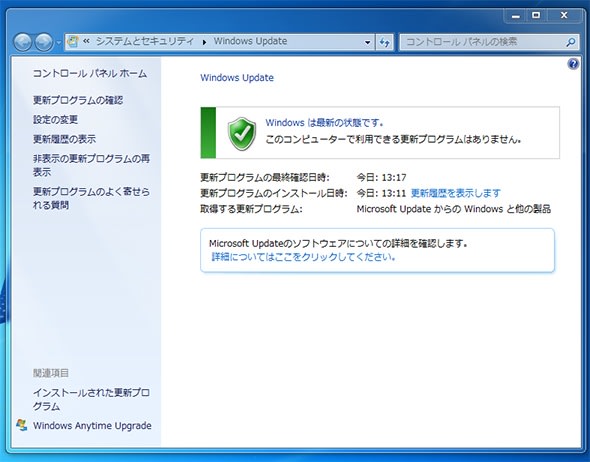Click the Forward navigation arrow
The image size is (590, 462).
[x=44, y=42]
